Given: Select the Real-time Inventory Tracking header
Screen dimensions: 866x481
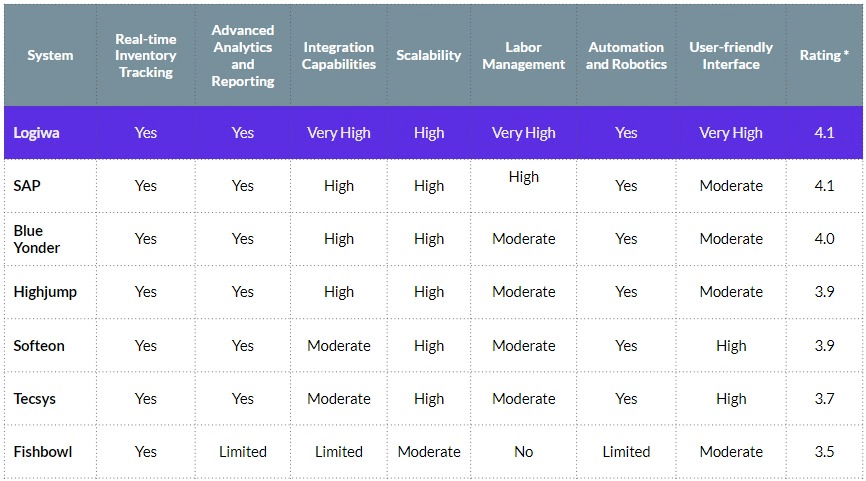Looking at the screenshot, I should 146,55.
